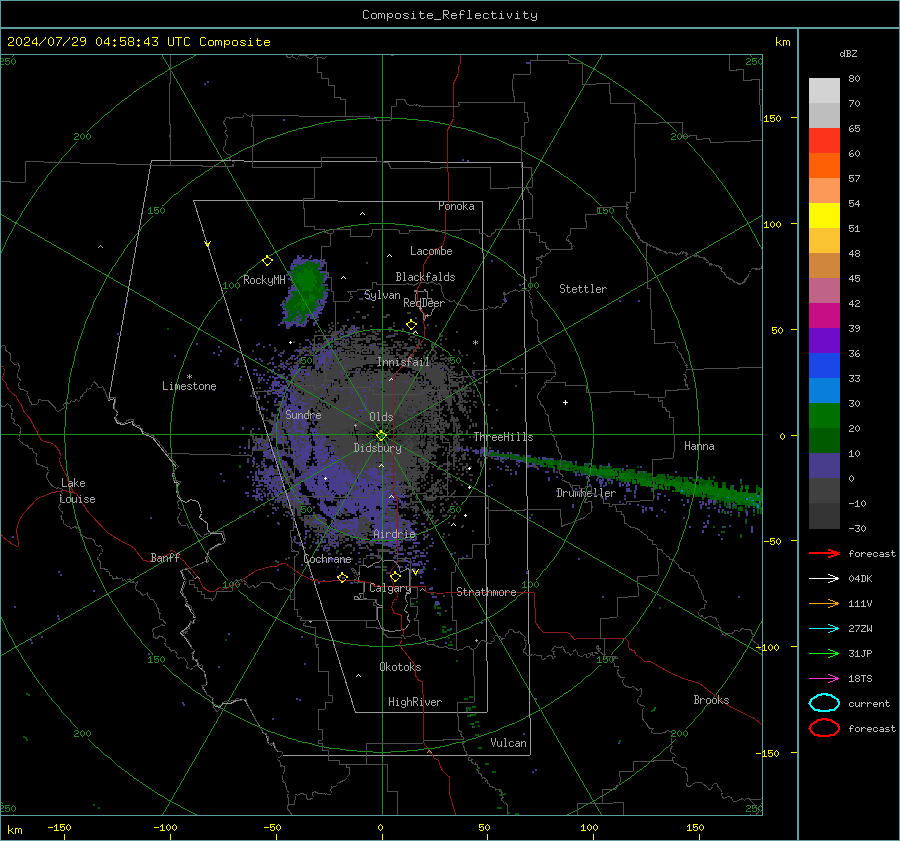Click the Limestone label
This screenshot has height=841, width=900.
(189, 386)
